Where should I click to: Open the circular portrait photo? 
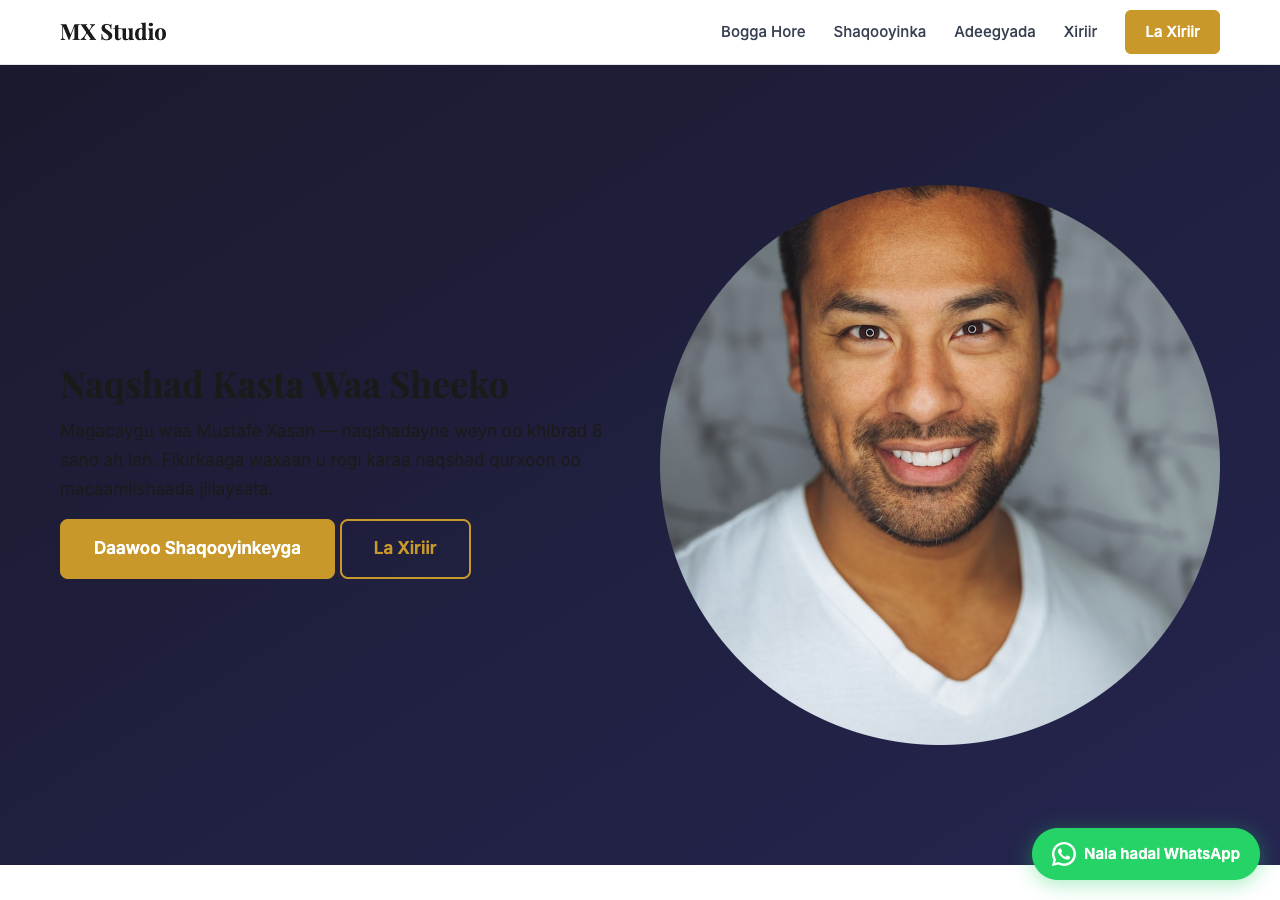click(x=940, y=465)
